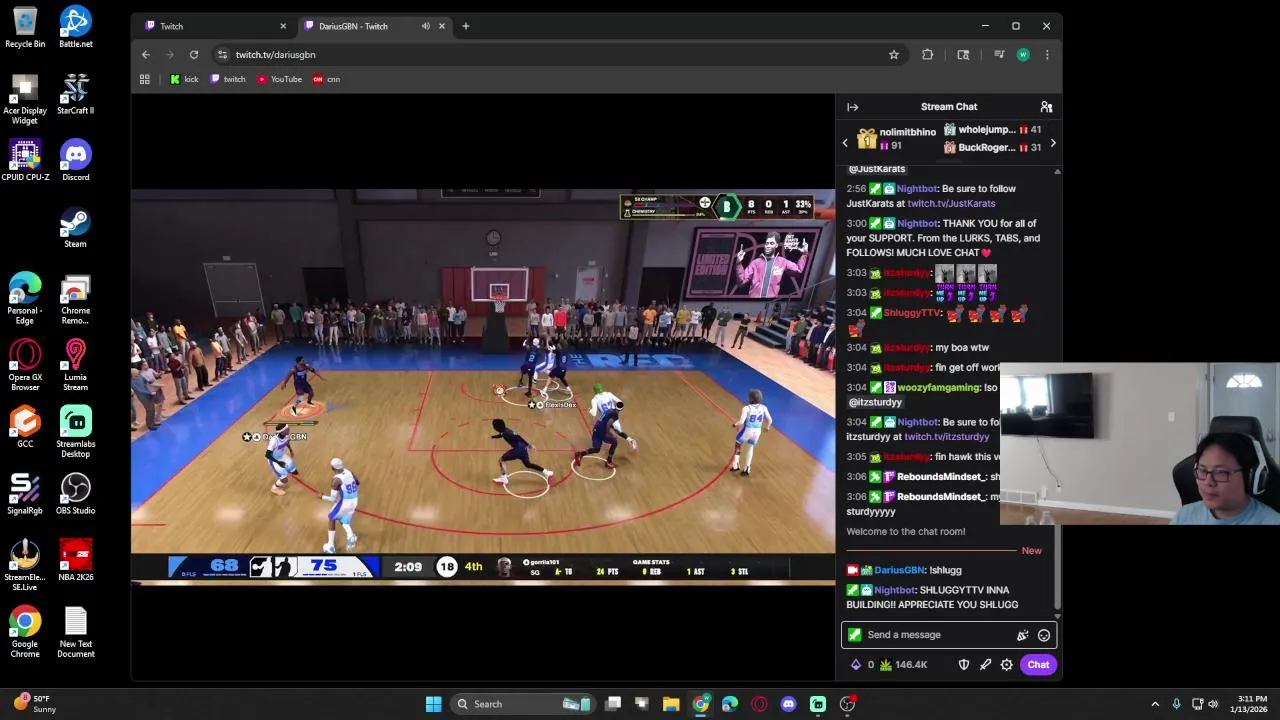Viewport: 1280px width, 720px height.
Task: Open the Chrome apps grid shortcut
Action: [x=145, y=79]
